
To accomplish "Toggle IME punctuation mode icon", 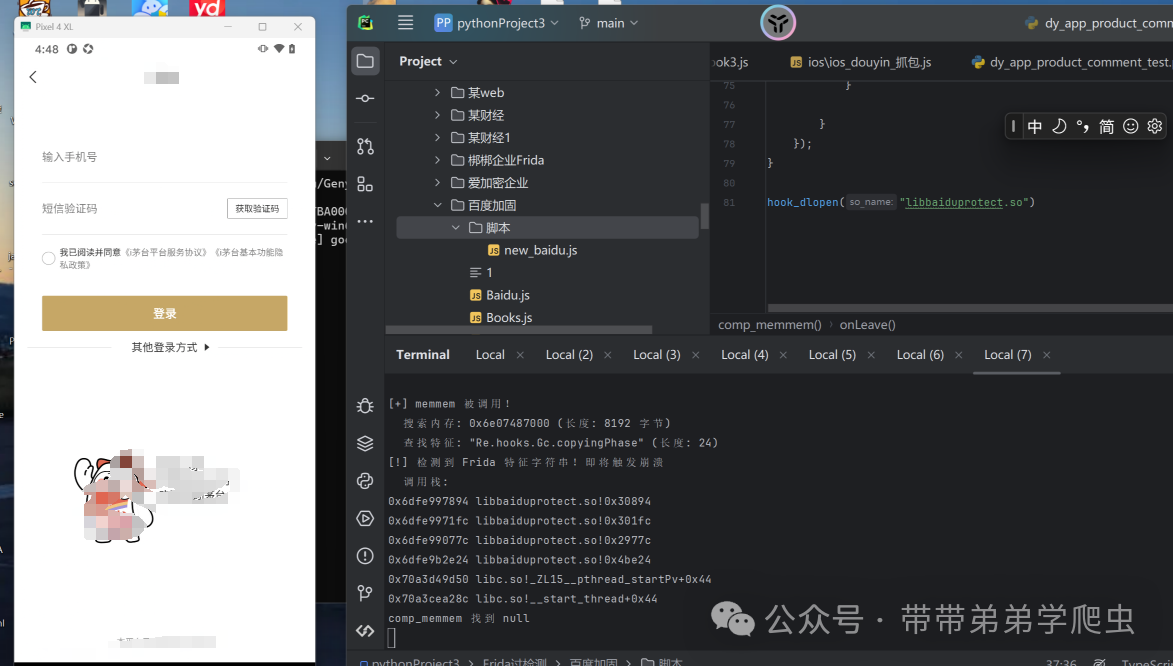I will [1082, 126].
